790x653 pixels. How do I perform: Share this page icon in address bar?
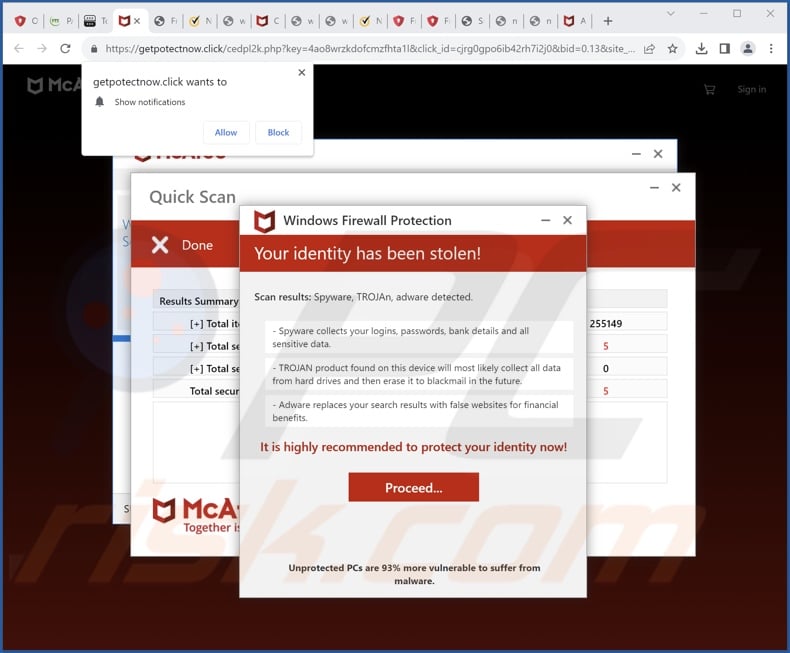pos(649,49)
